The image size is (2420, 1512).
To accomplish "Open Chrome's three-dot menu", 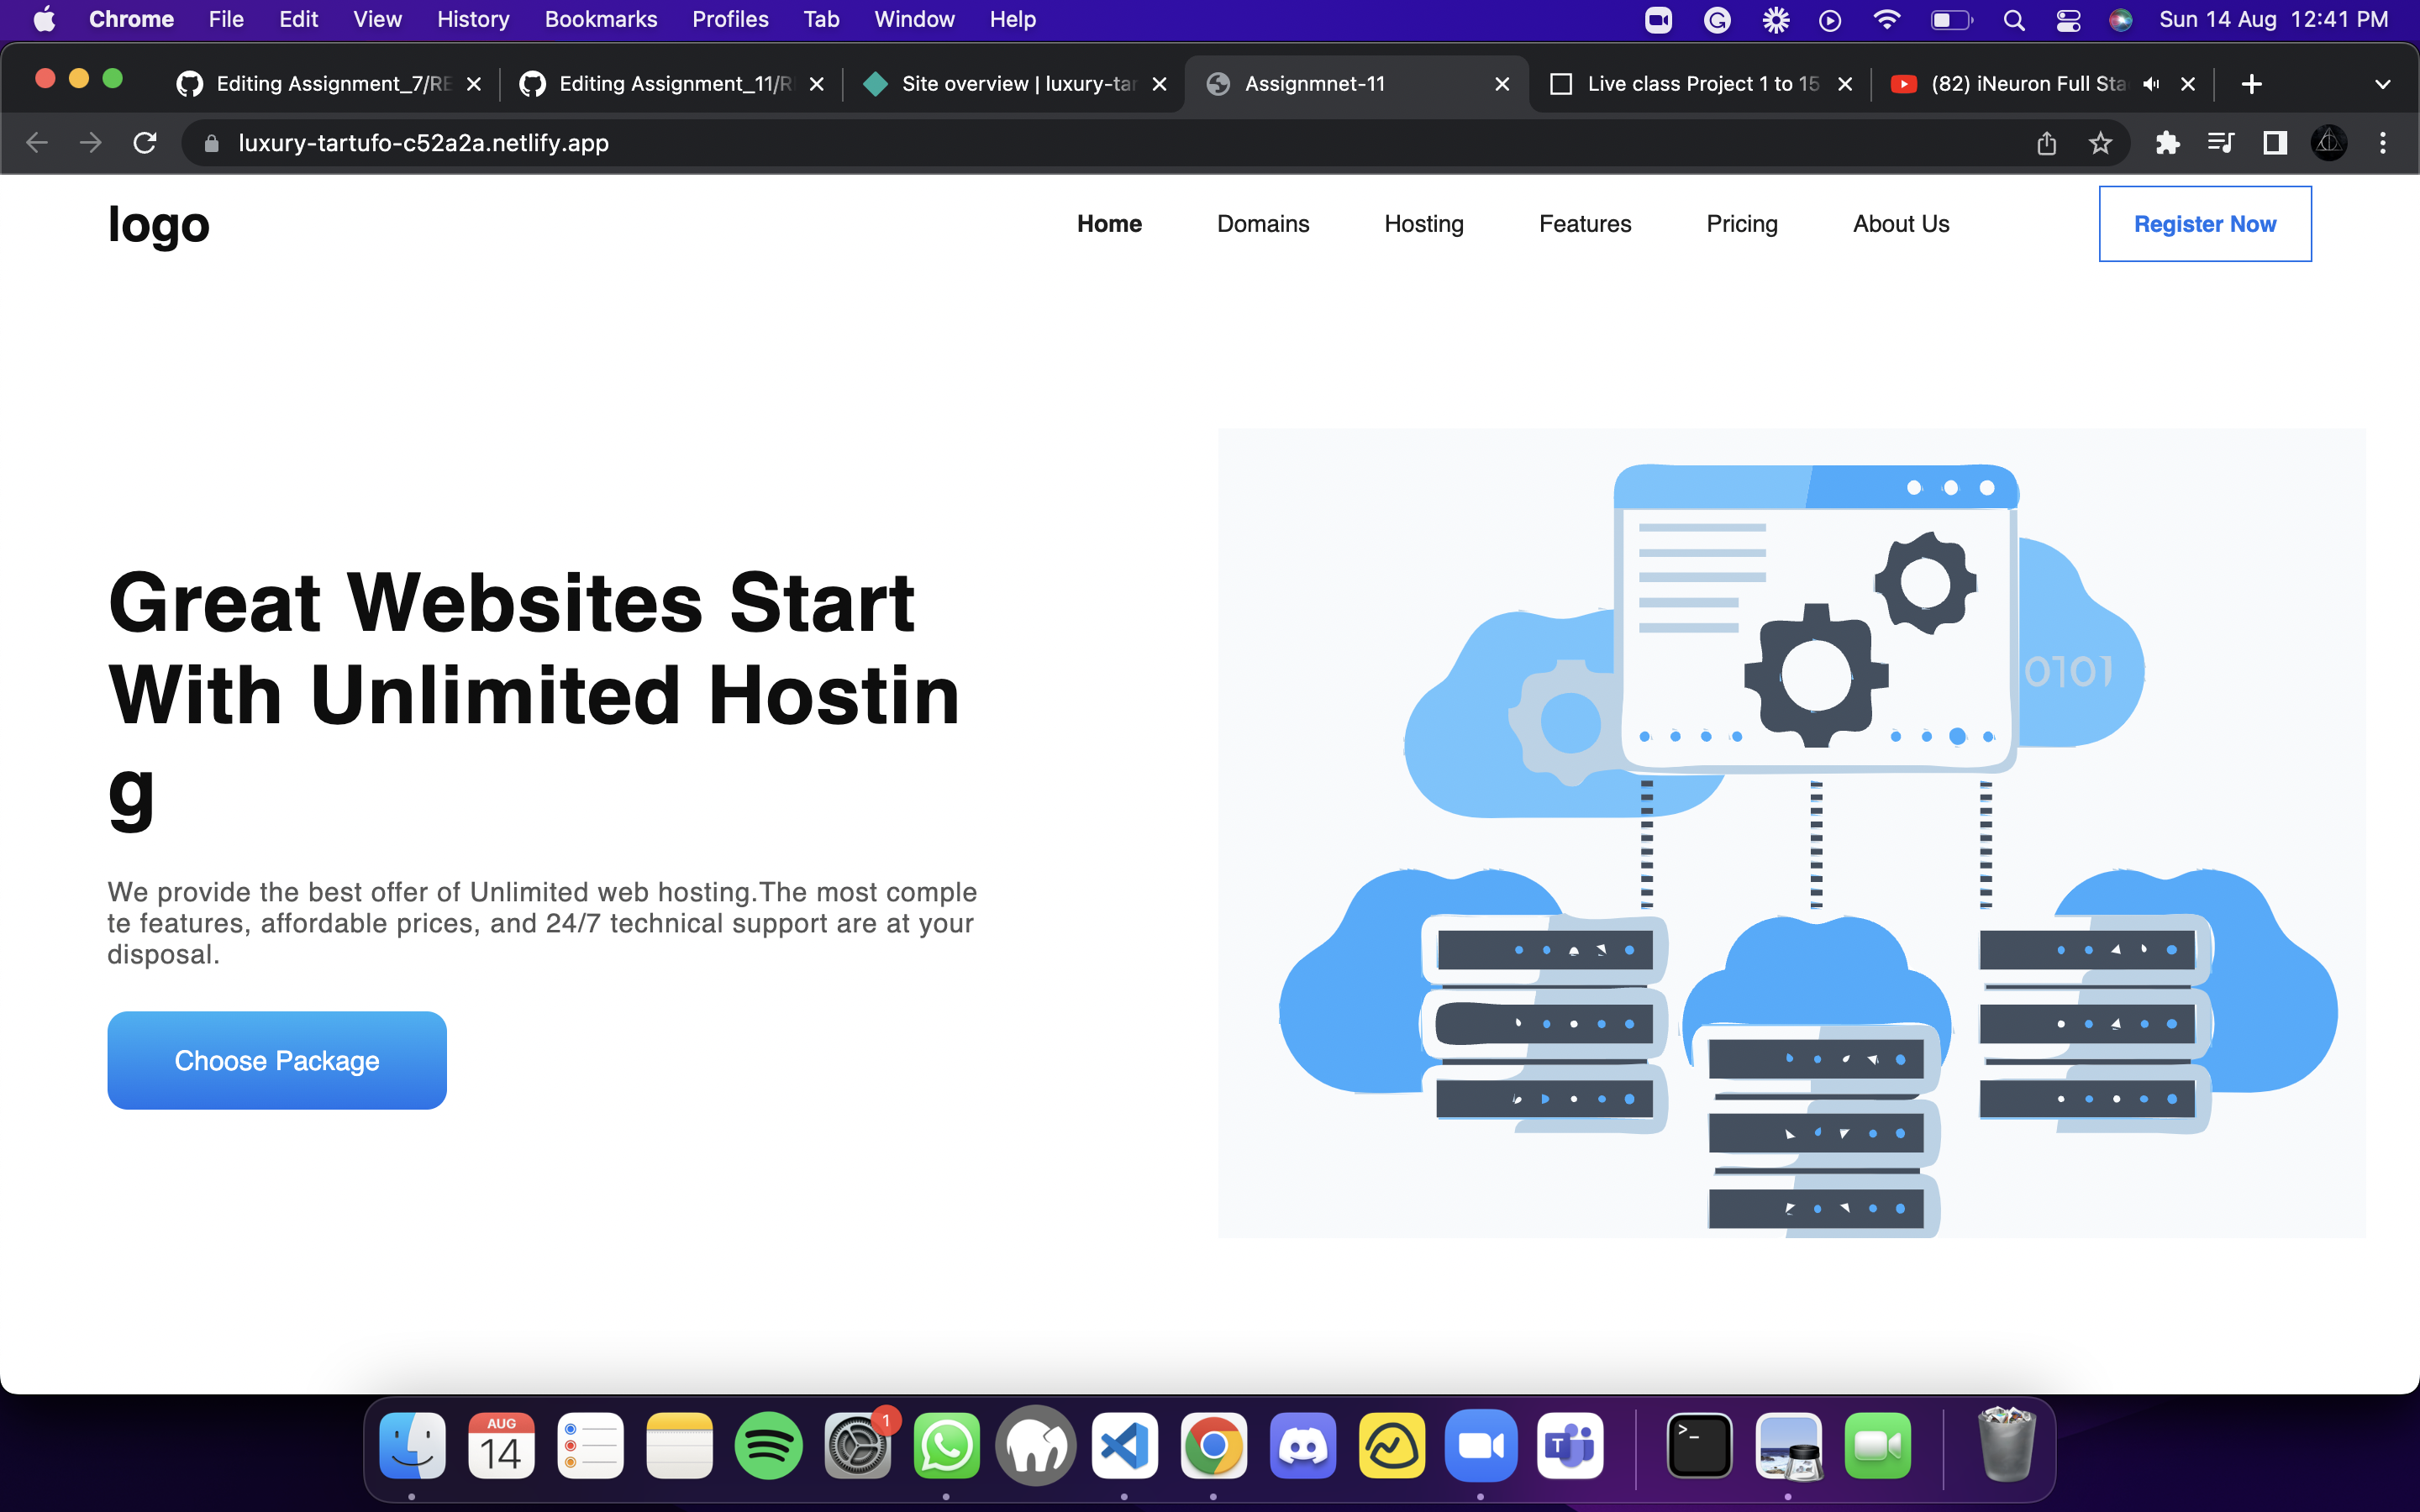I will click(2383, 143).
